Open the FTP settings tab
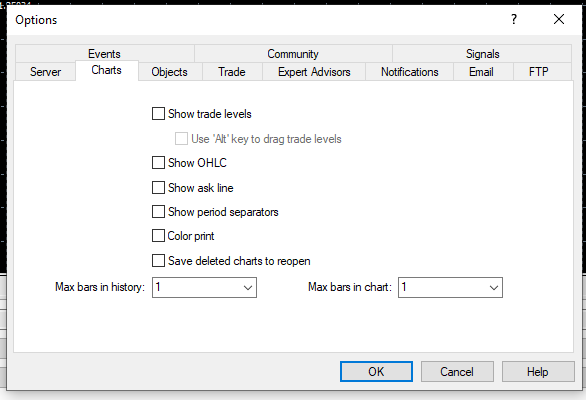 click(x=539, y=72)
